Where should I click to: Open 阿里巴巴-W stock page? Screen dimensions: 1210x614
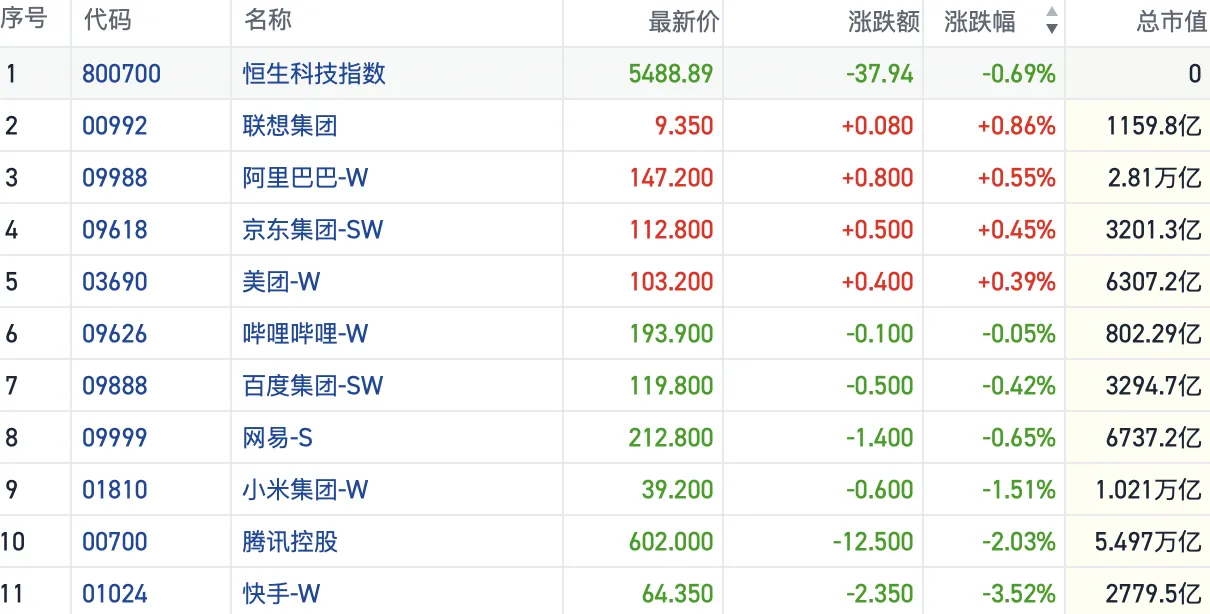(306, 178)
